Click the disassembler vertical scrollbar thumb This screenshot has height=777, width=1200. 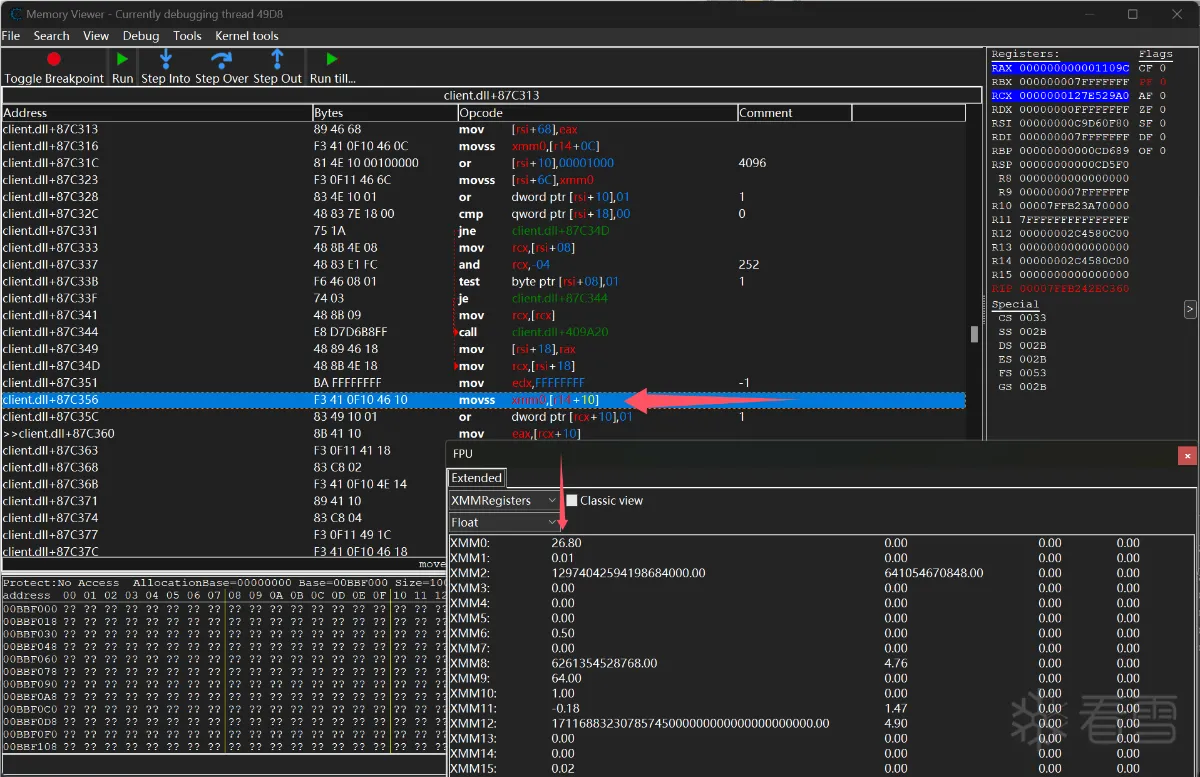tap(975, 334)
